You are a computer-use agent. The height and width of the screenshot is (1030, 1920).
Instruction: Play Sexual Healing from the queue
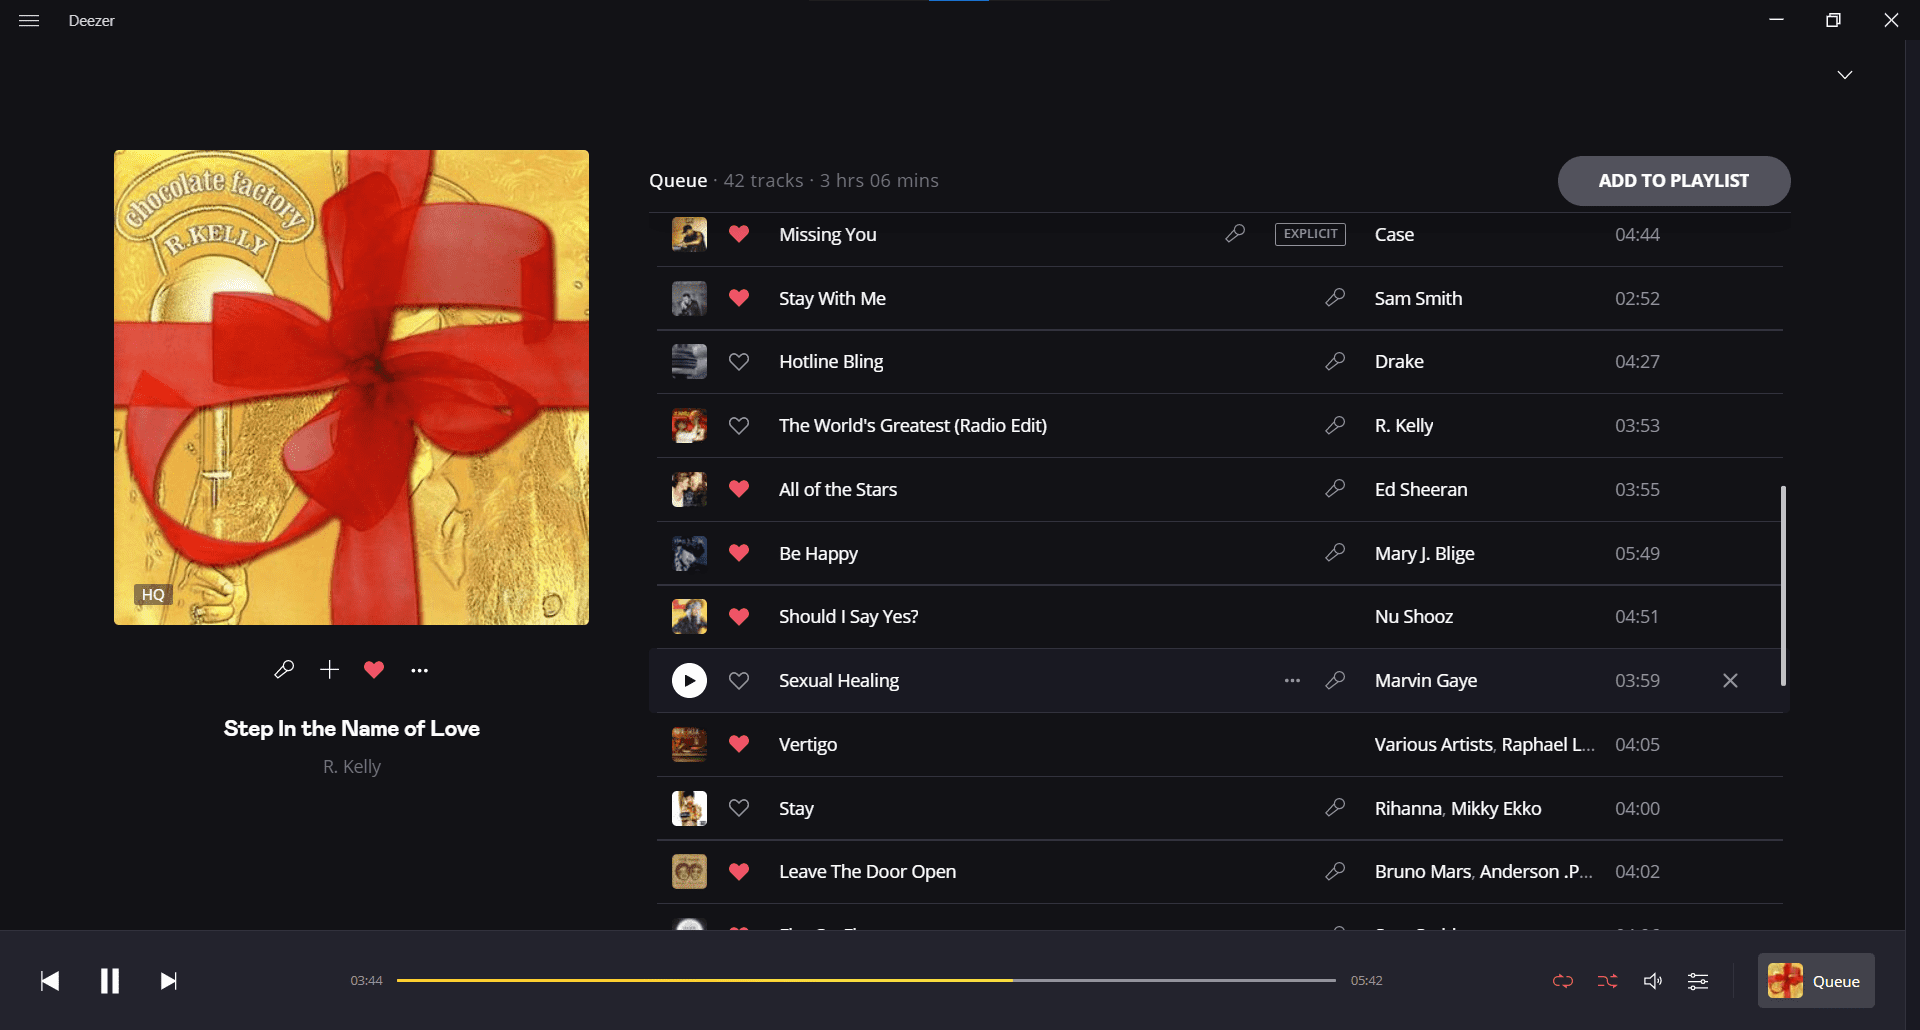[689, 680]
